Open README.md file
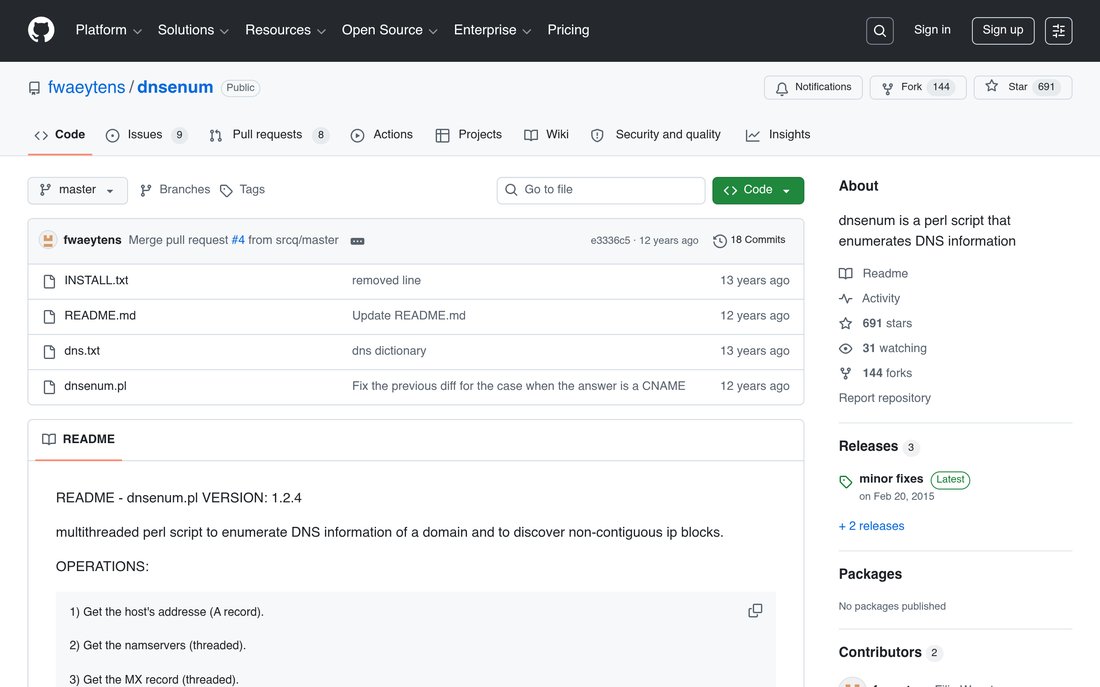 100,316
